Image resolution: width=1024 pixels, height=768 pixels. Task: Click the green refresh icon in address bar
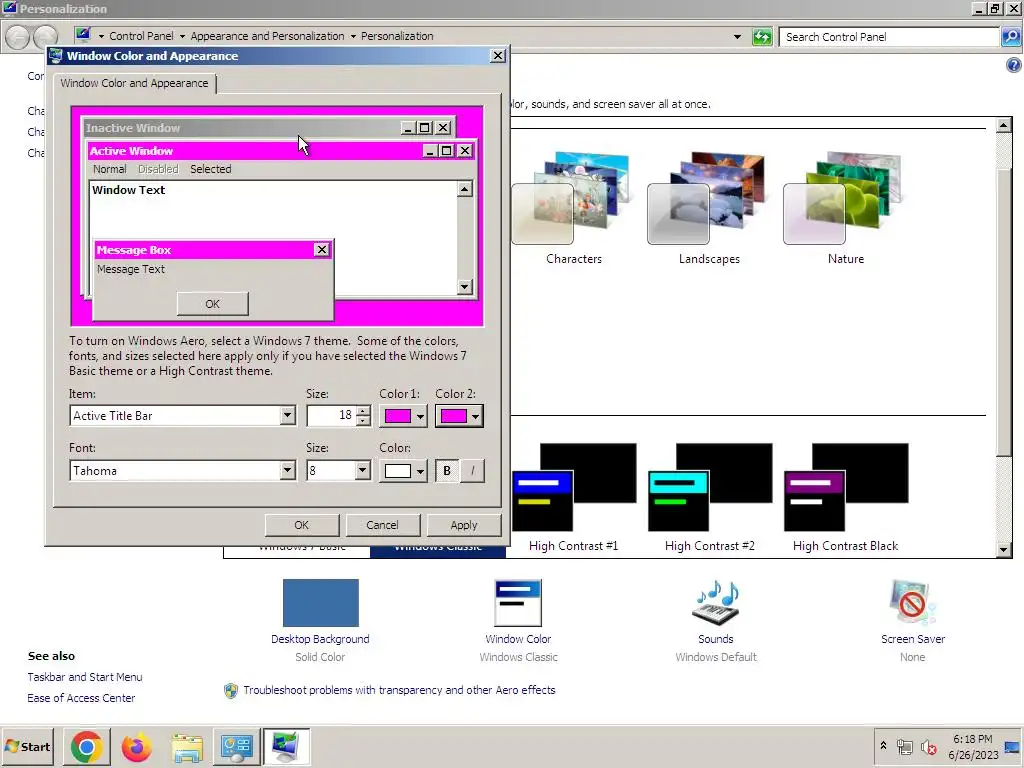(761, 37)
